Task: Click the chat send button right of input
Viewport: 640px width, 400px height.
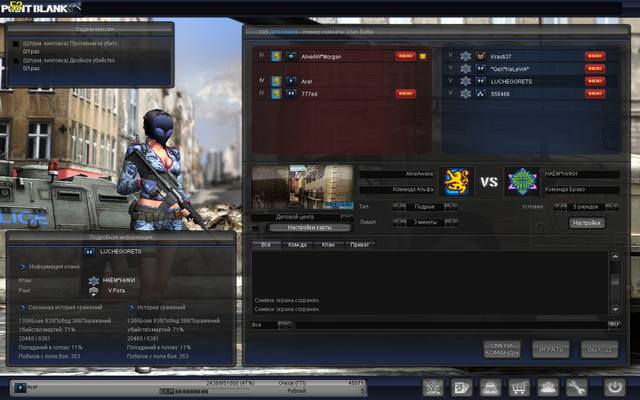Action: 613,324
